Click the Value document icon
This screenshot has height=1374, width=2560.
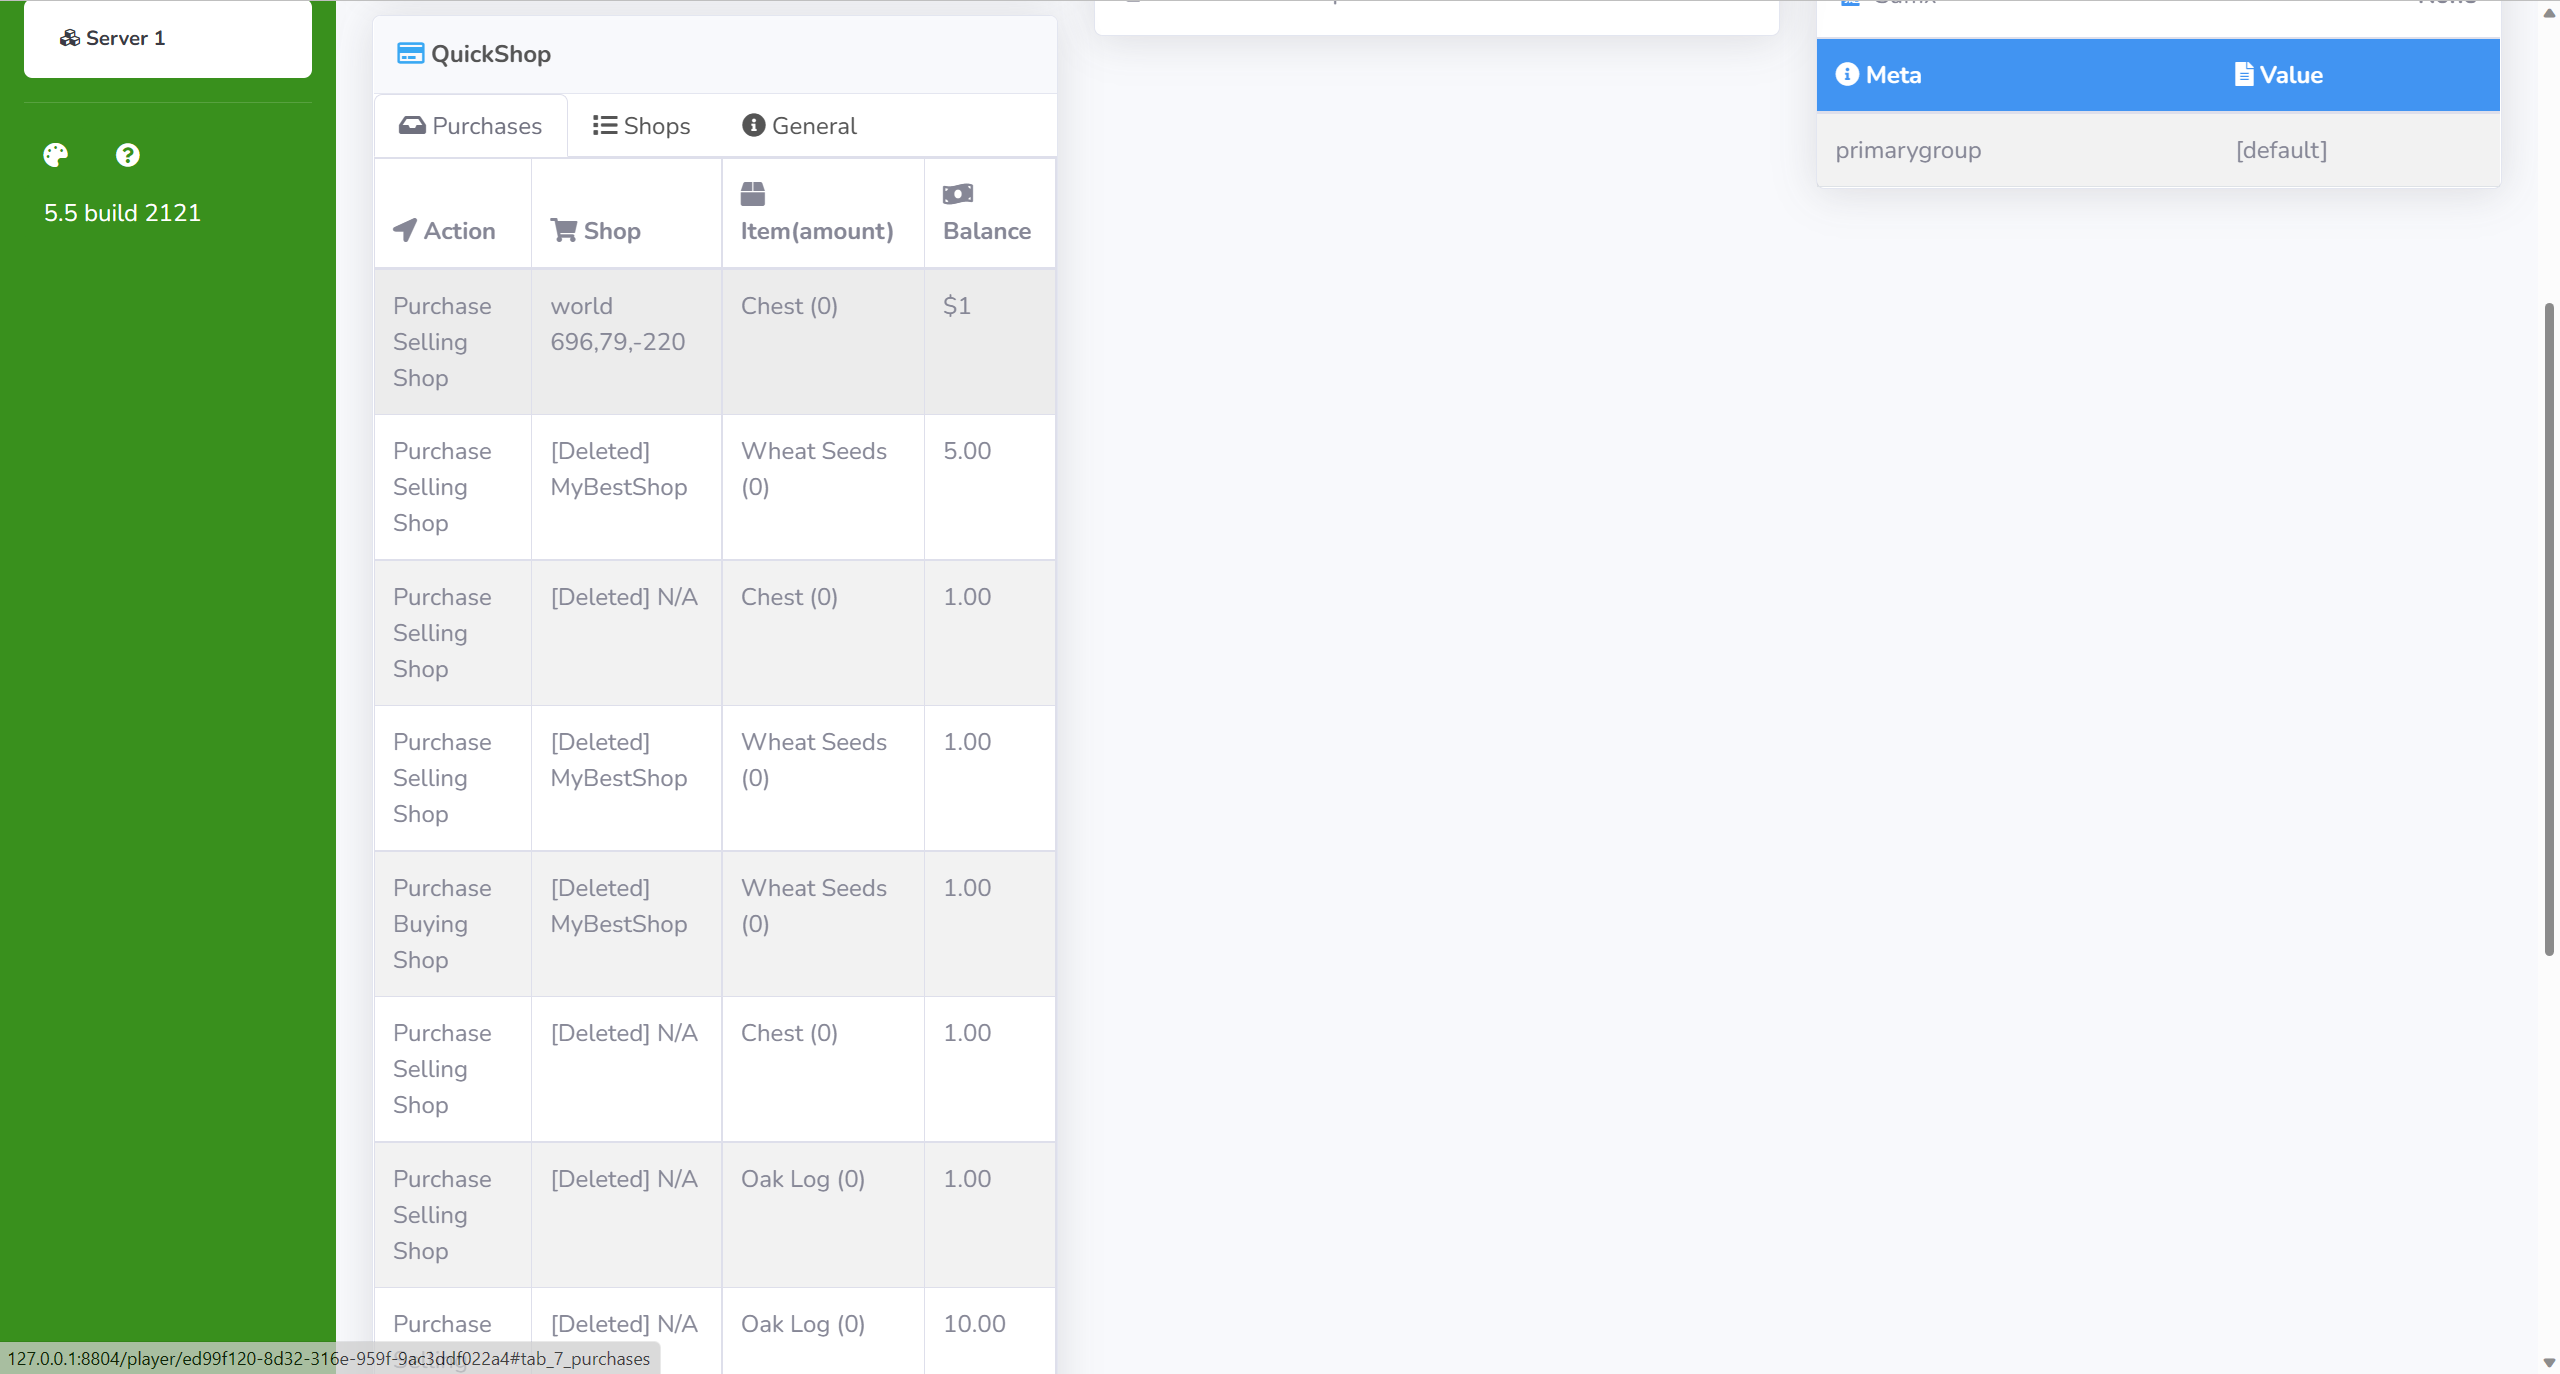(2244, 75)
